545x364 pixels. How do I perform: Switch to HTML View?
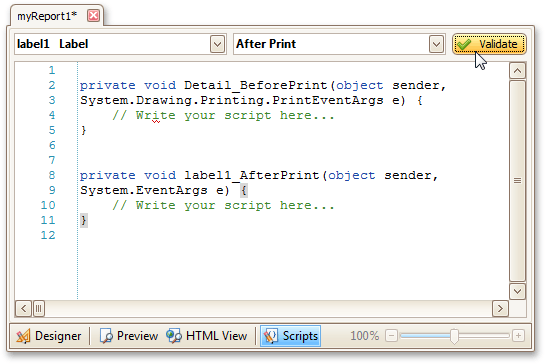(x=207, y=336)
